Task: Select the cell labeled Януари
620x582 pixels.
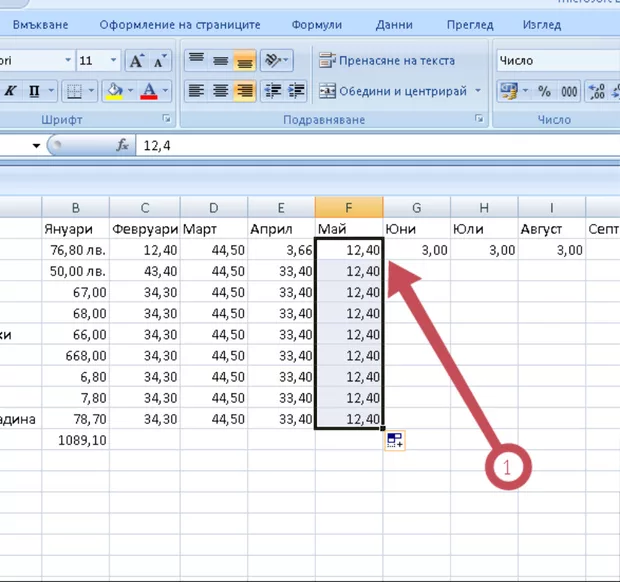Action: tap(76, 229)
